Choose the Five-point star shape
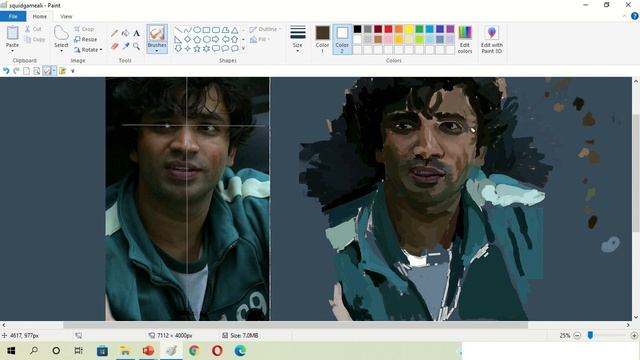Viewport: 640px width, 360px height. click(x=197, y=49)
